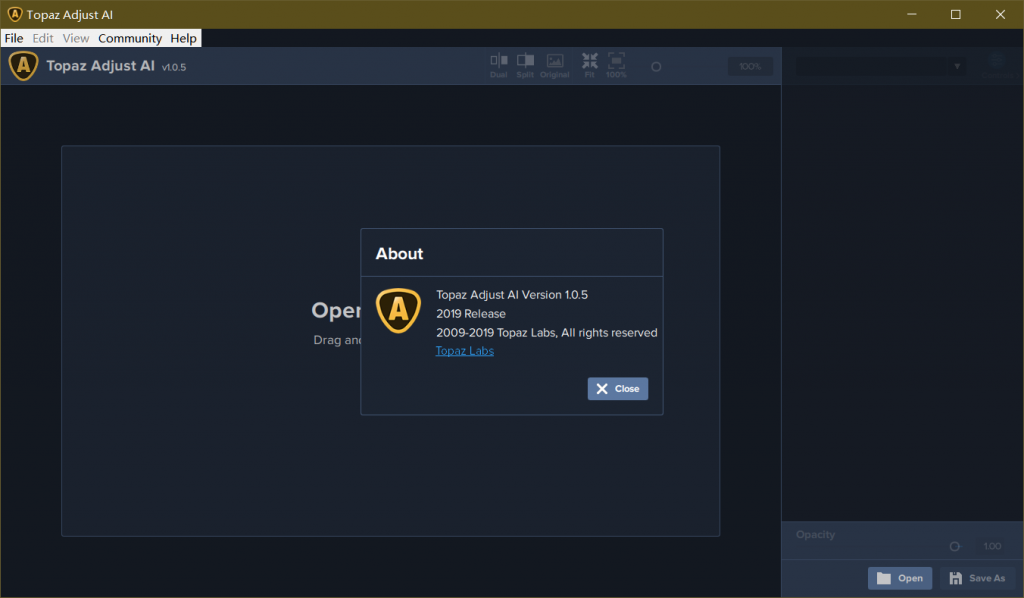Switch to Dual view mode
This screenshot has width=1024, height=598.
[x=499, y=64]
